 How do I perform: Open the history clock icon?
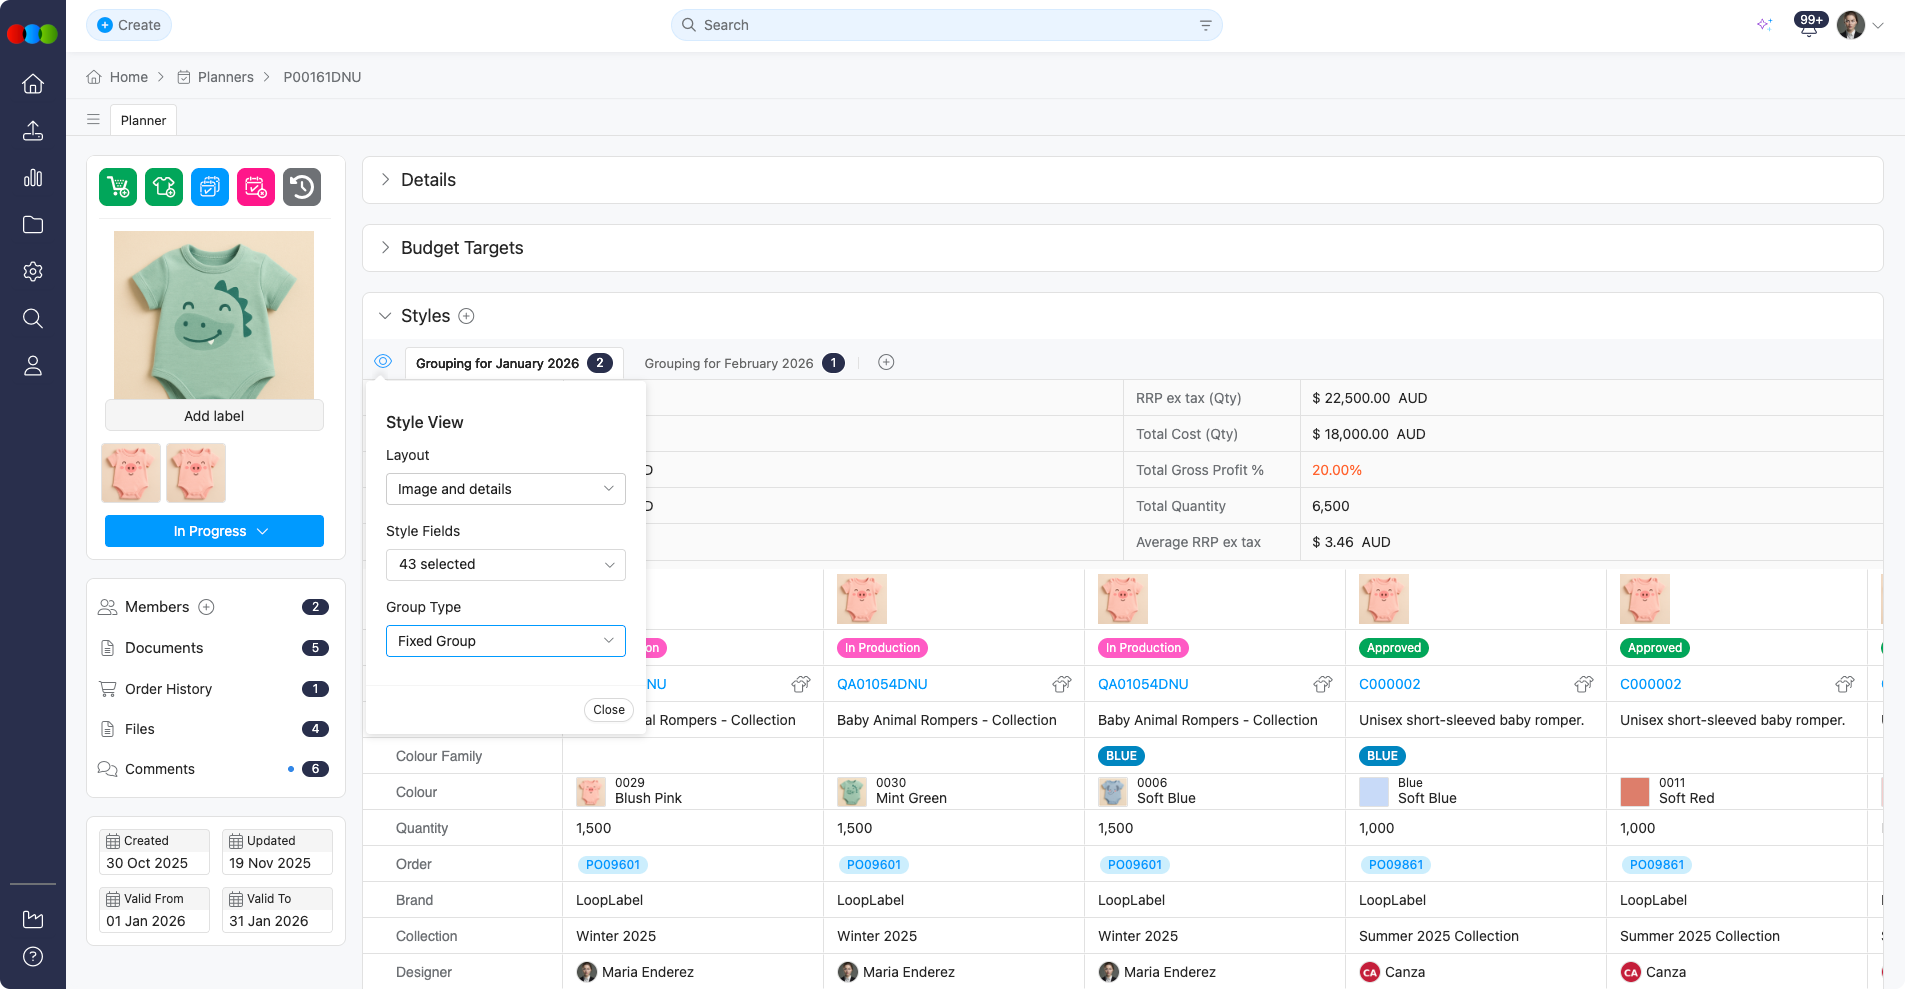[302, 187]
